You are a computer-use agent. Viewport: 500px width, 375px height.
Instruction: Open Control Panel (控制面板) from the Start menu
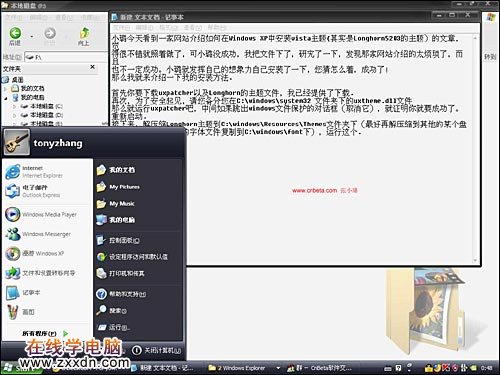138,240
